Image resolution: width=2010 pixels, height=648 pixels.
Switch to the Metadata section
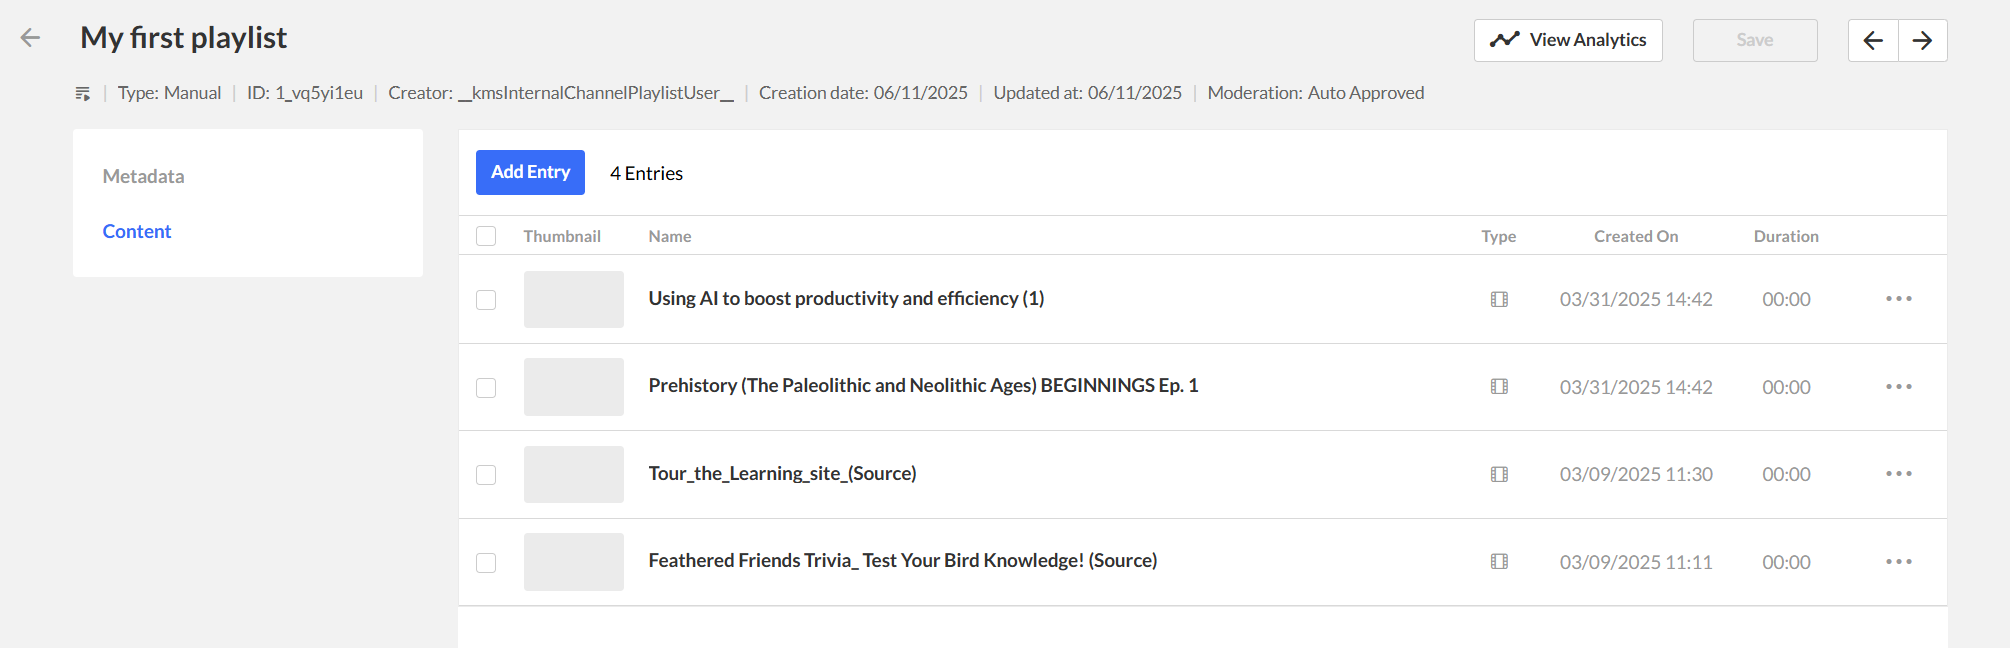click(x=143, y=176)
